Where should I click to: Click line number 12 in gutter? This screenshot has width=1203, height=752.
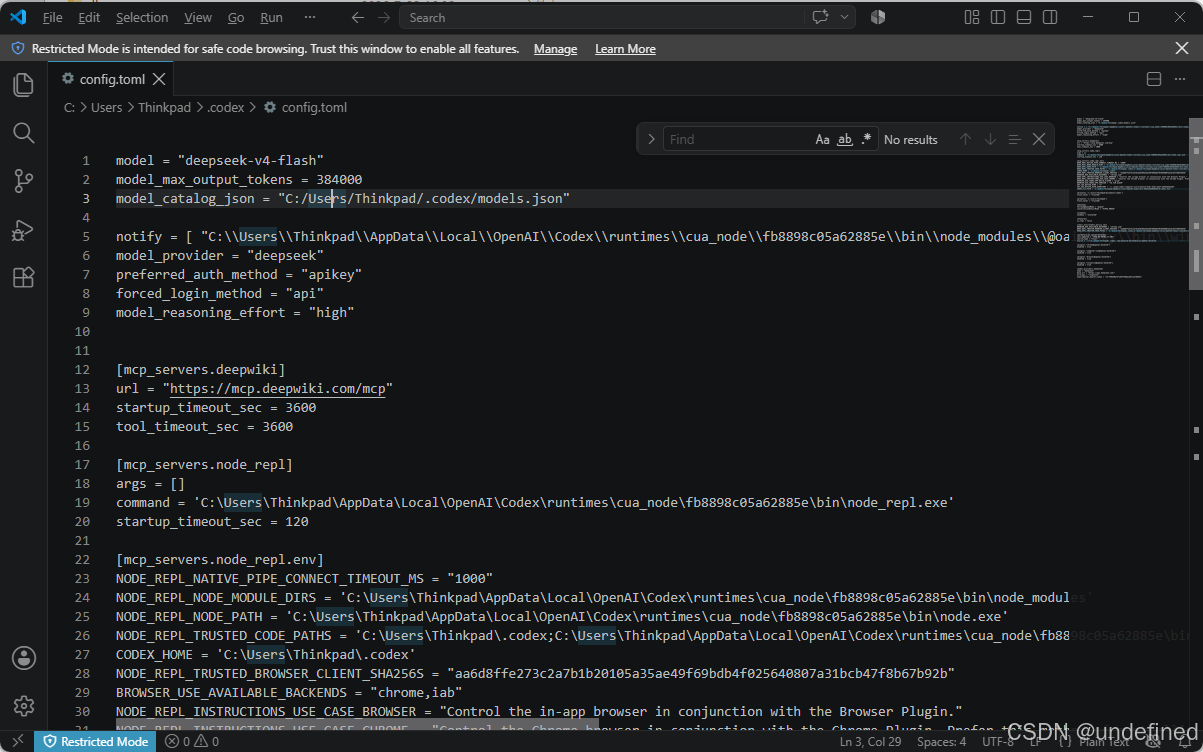point(83,369)
